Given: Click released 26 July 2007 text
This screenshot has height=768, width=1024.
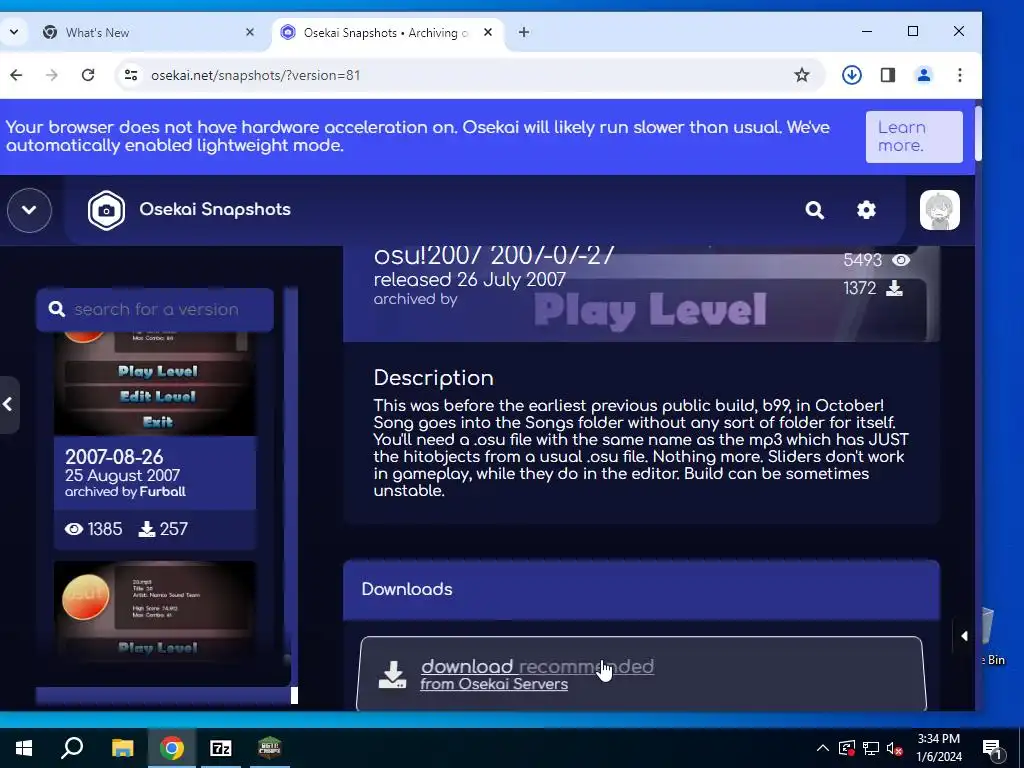Looking at the screenshot, I should [x=470, y=280].
